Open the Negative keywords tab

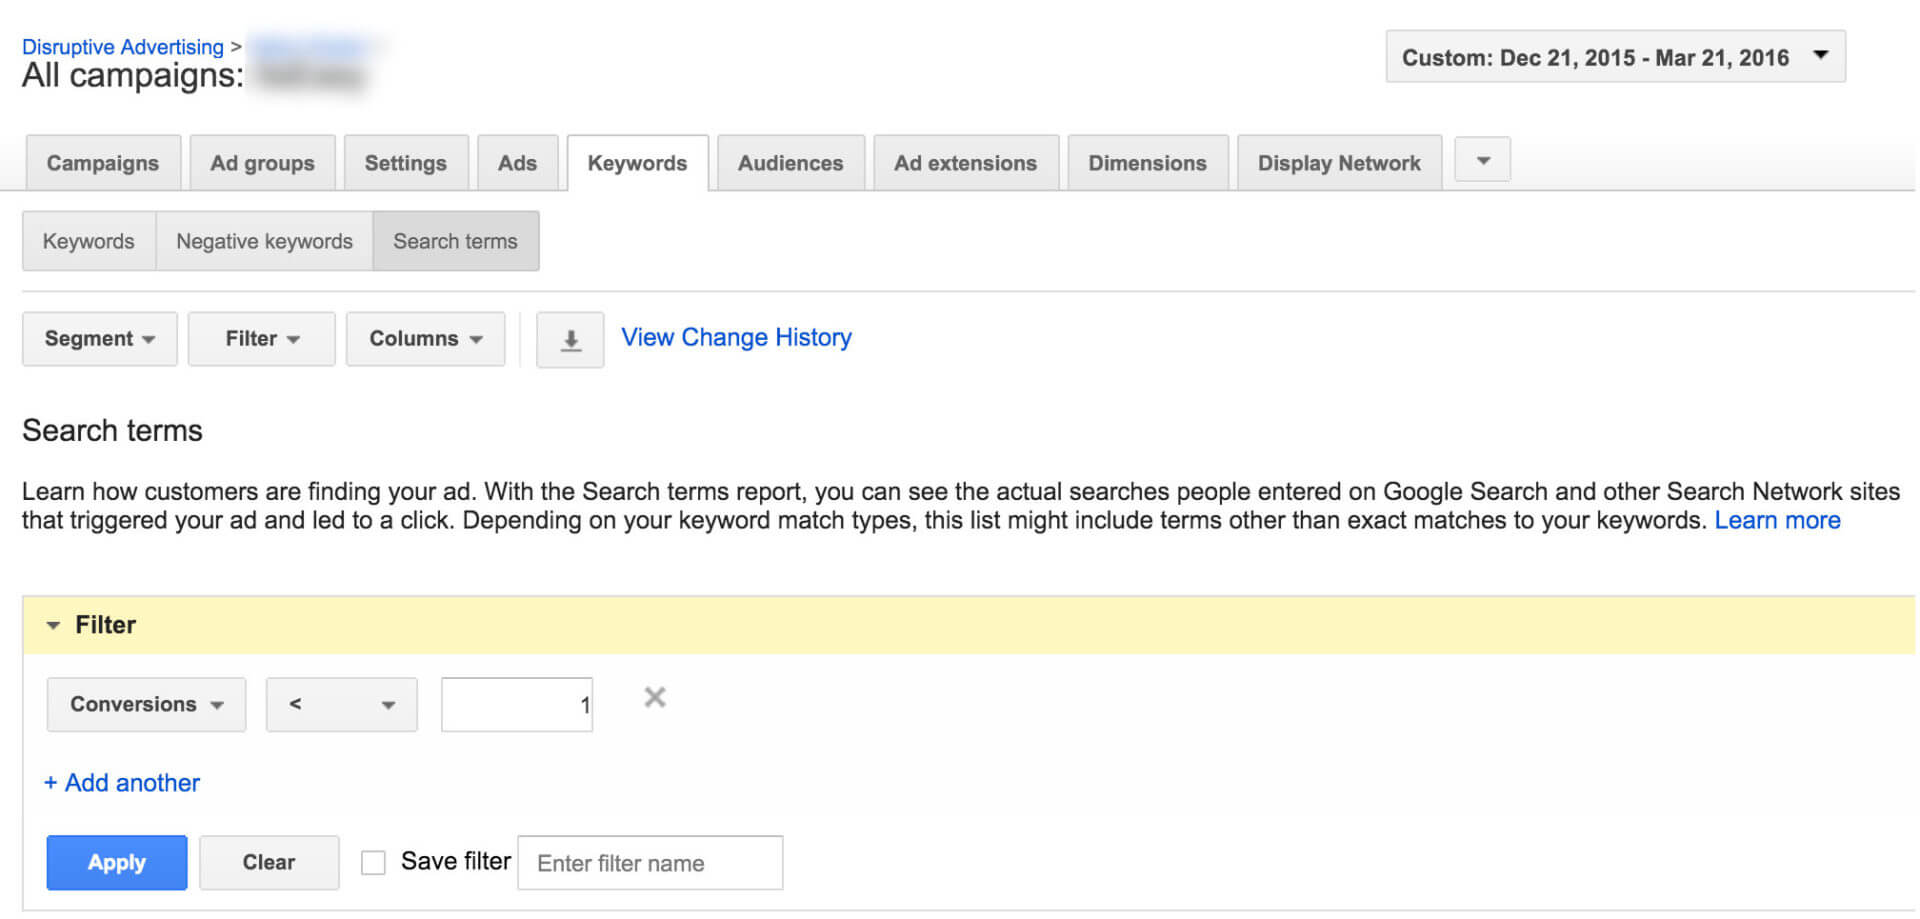pos(263,241)
